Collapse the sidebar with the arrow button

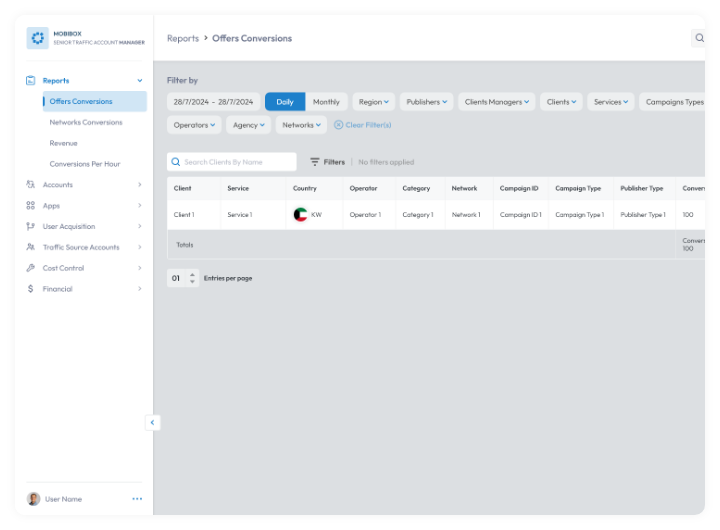(152, 423)
